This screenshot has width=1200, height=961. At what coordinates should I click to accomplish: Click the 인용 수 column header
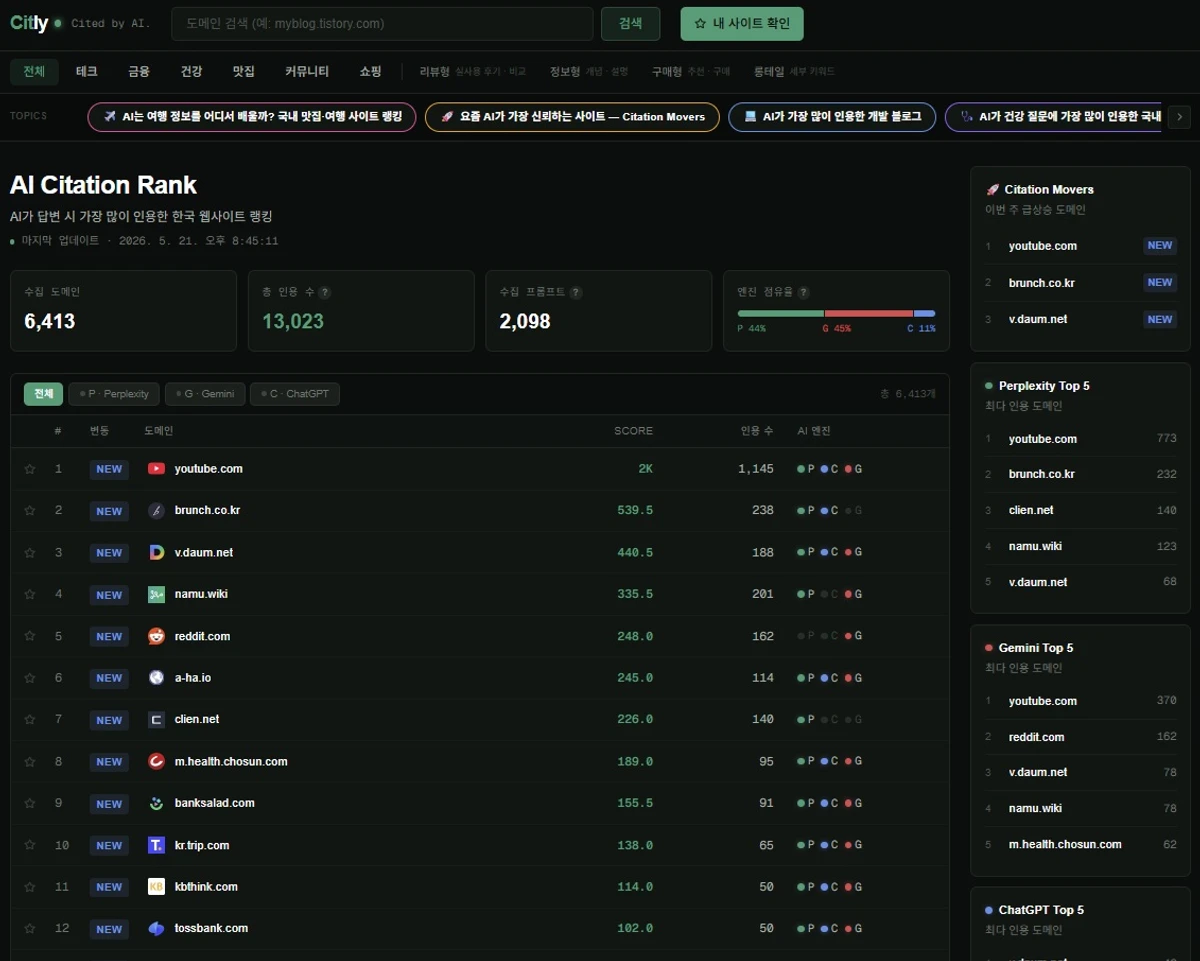[757, 431]
